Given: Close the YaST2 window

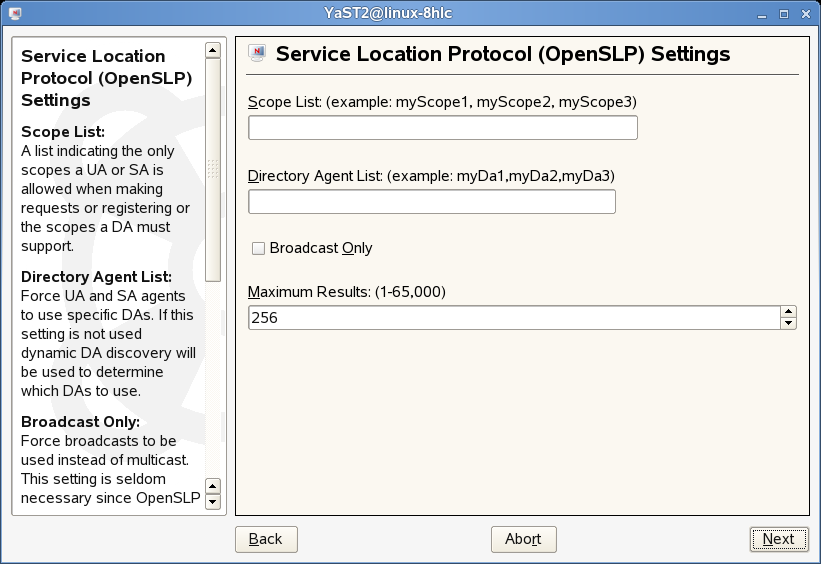Looking at the screenshot, I should coord(804,14).
